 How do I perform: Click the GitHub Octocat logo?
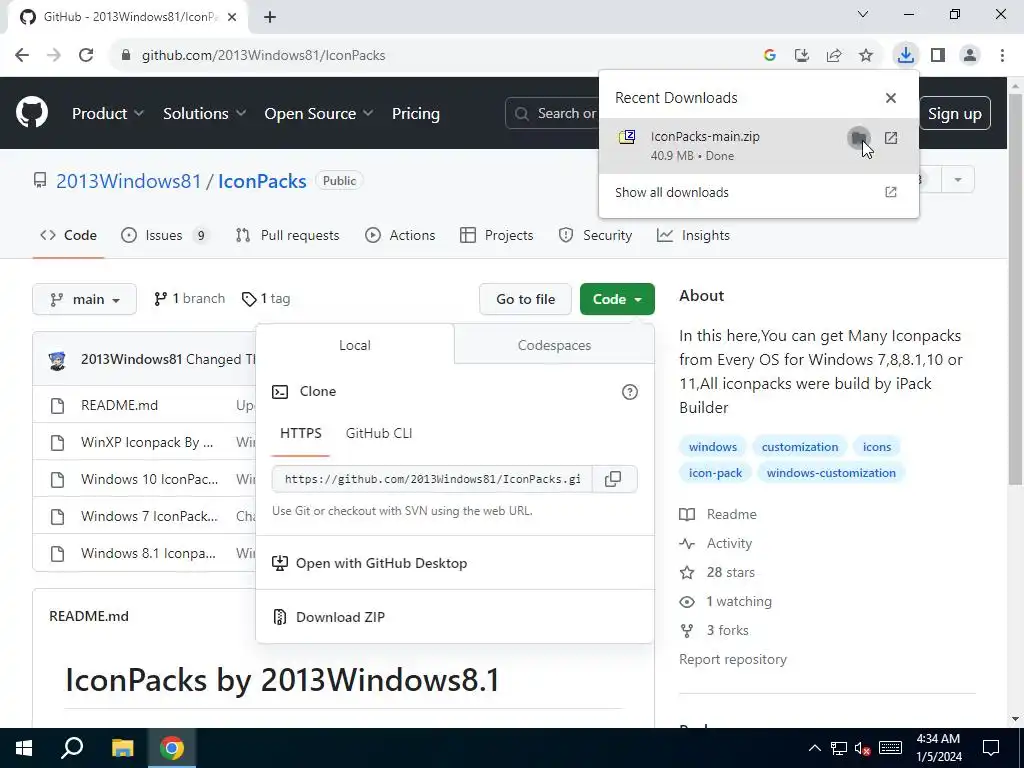pyautogui.click(x=32, y=113)
